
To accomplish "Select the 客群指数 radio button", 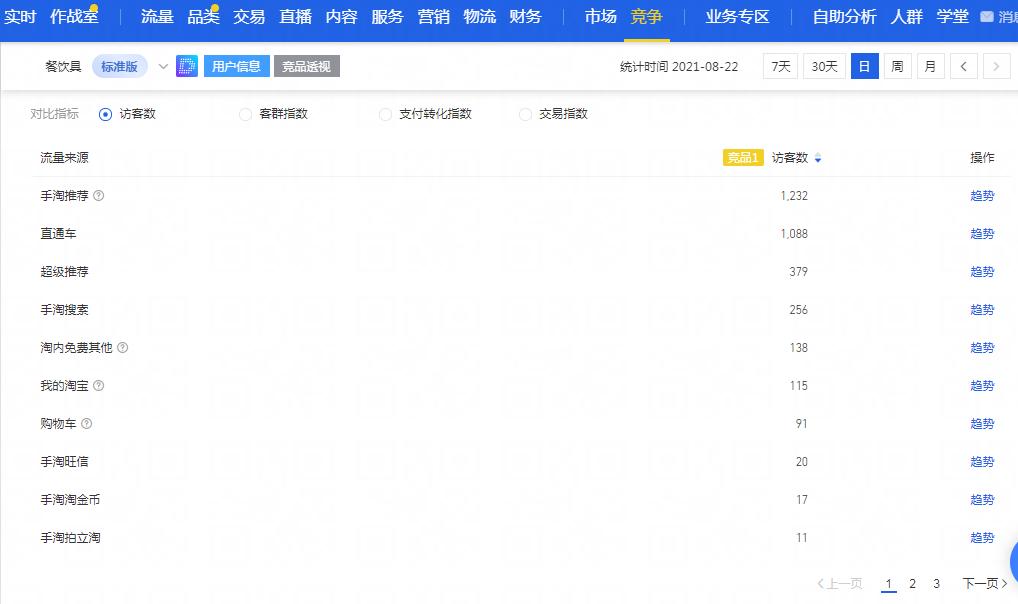I will coord(245,114).
